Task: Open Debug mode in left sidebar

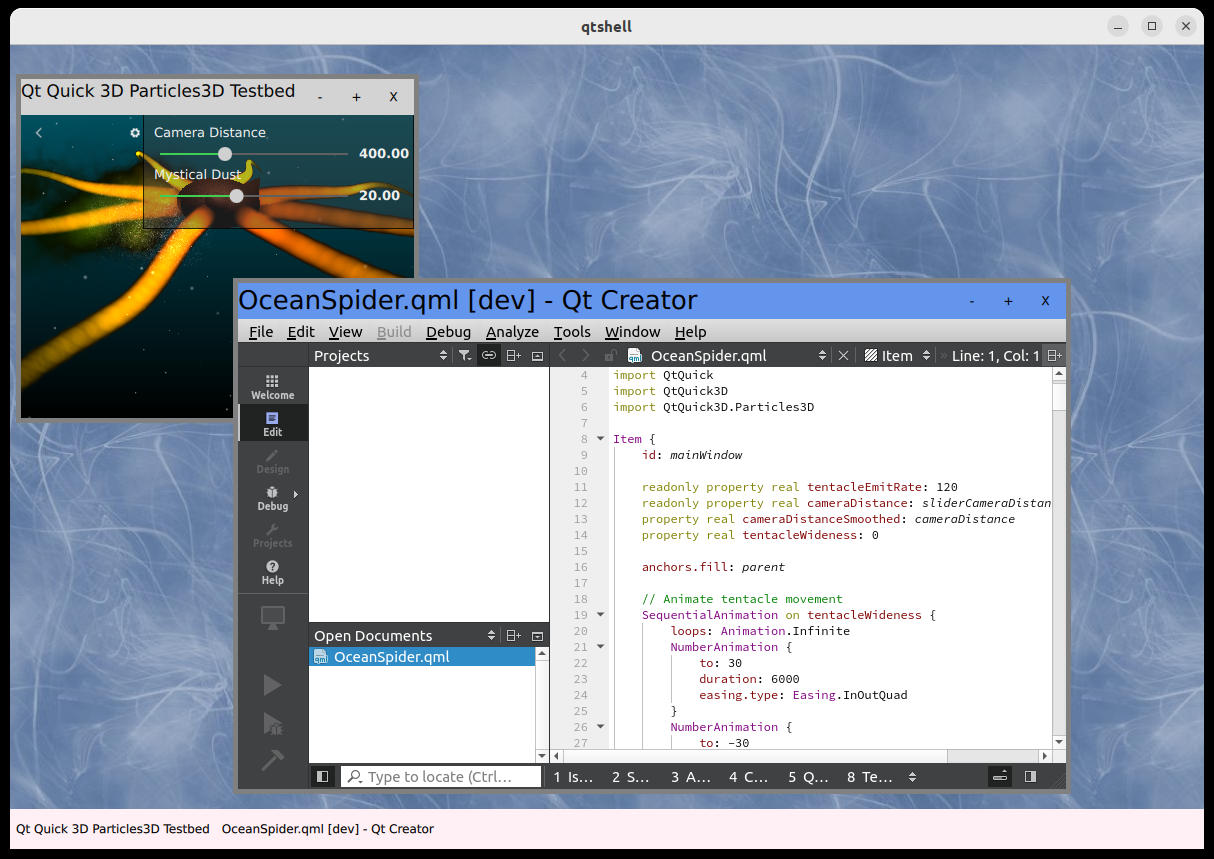Action: 272,497
